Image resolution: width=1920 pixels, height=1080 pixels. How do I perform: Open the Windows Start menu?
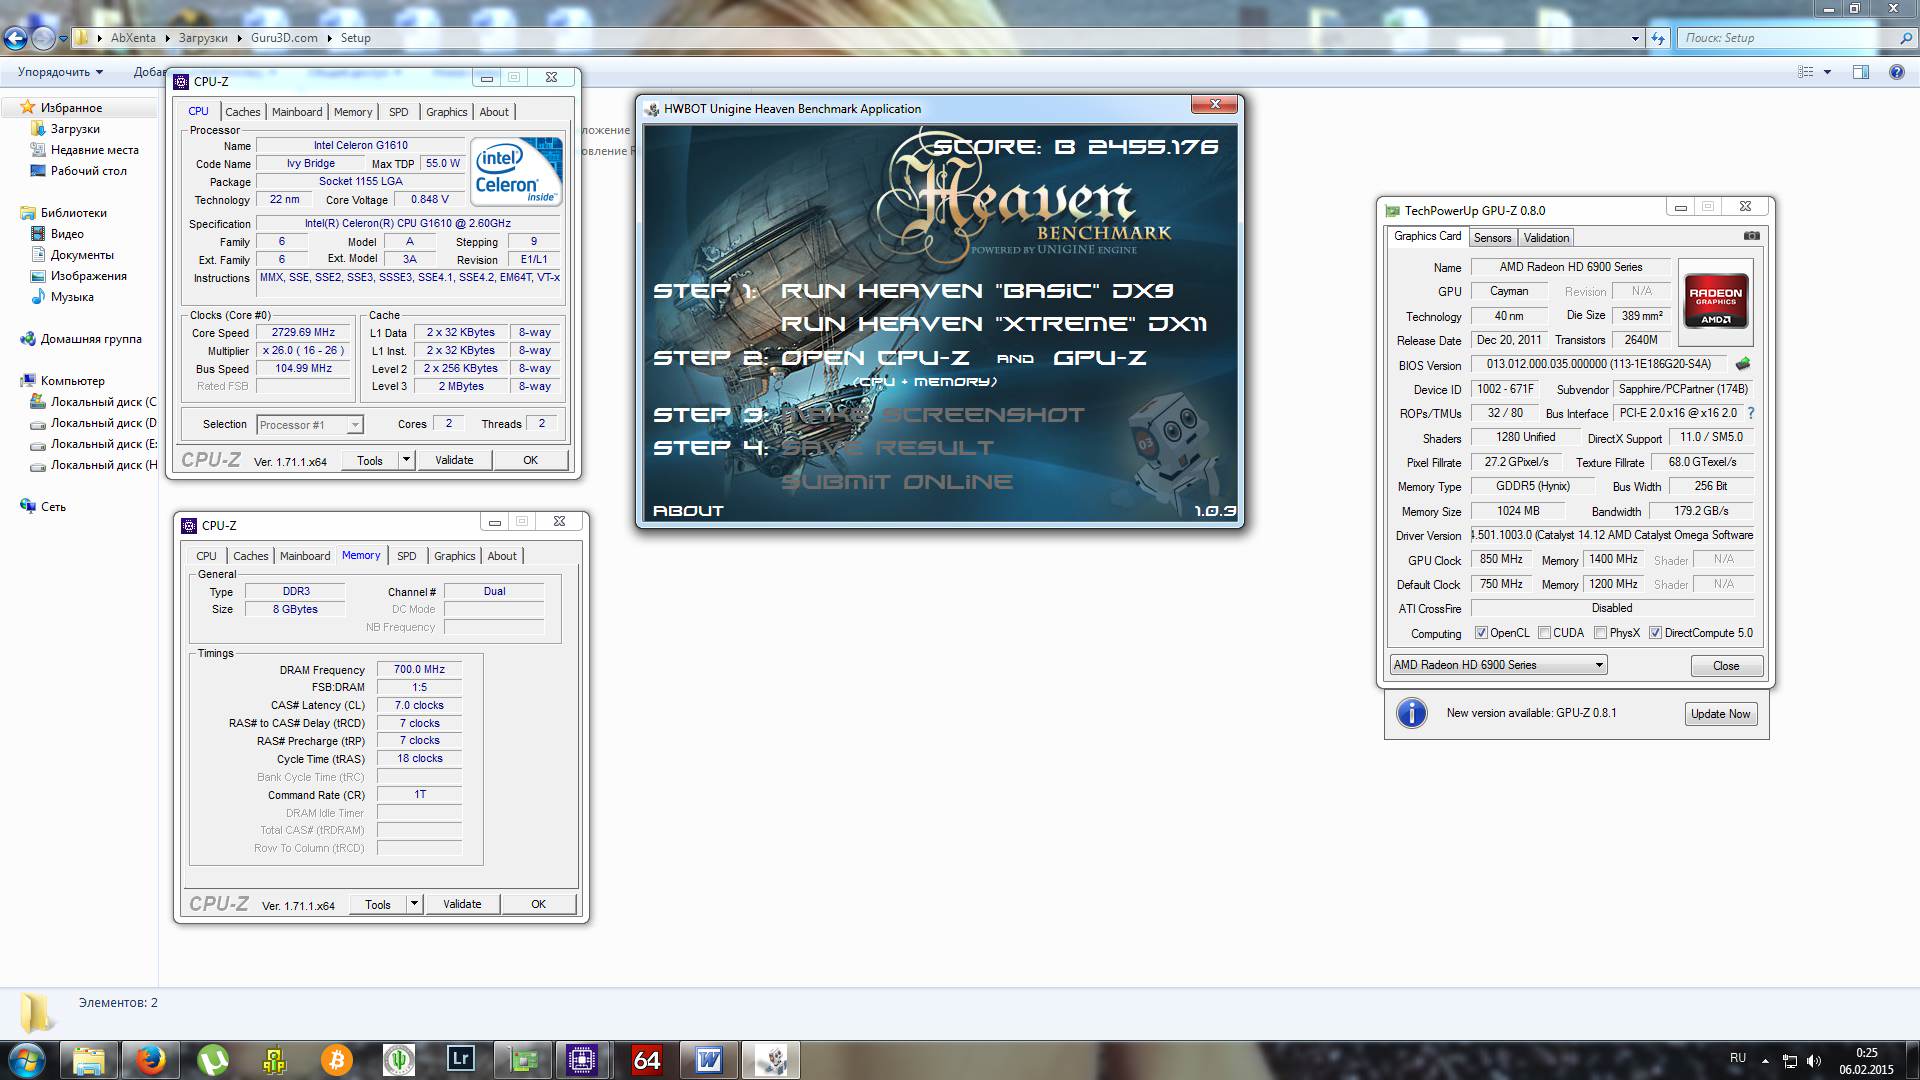pyautogui.click(x=27, y=1060)
